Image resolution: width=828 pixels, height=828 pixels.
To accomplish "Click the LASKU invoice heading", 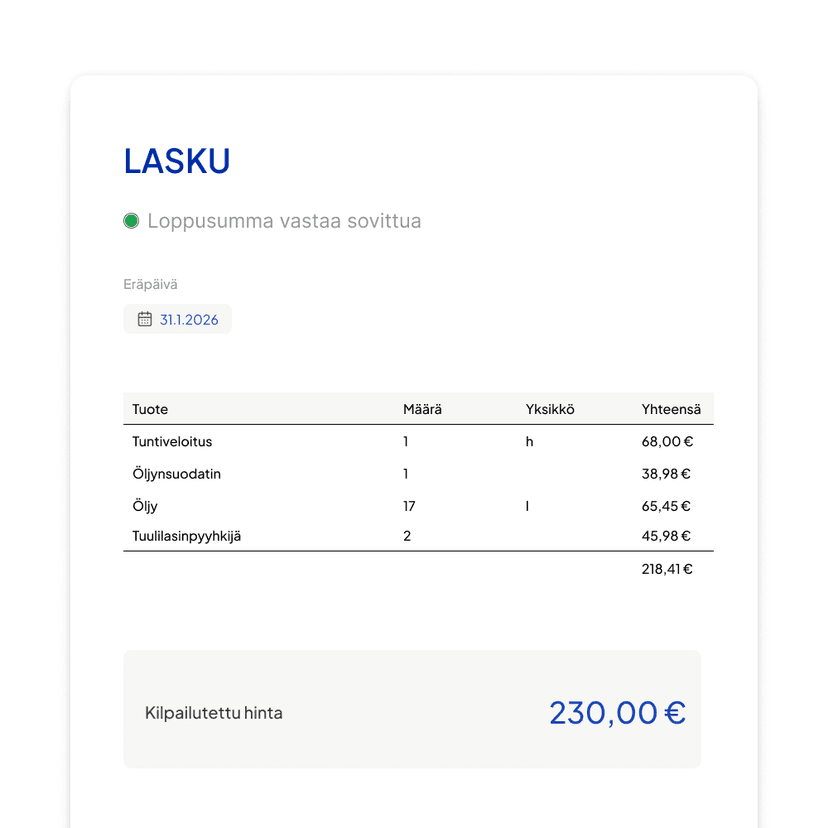I will click(x=176, y=160).
